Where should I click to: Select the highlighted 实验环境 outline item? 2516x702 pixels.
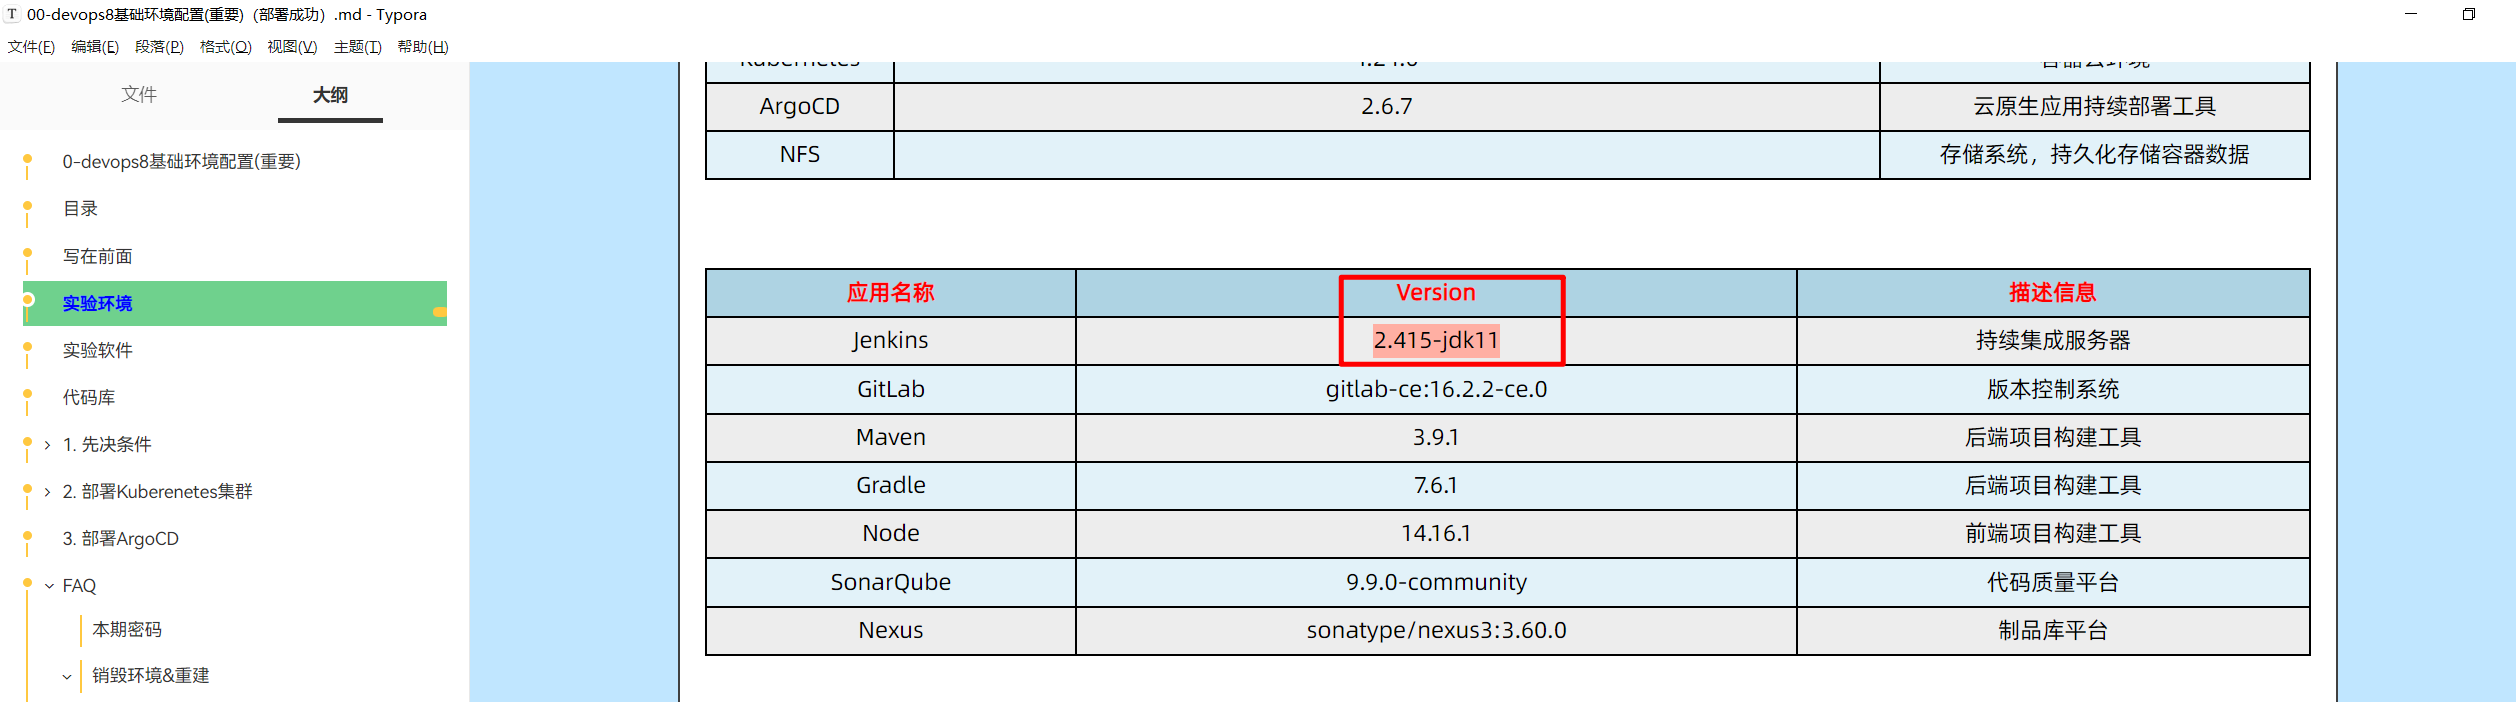pos(235,303)
